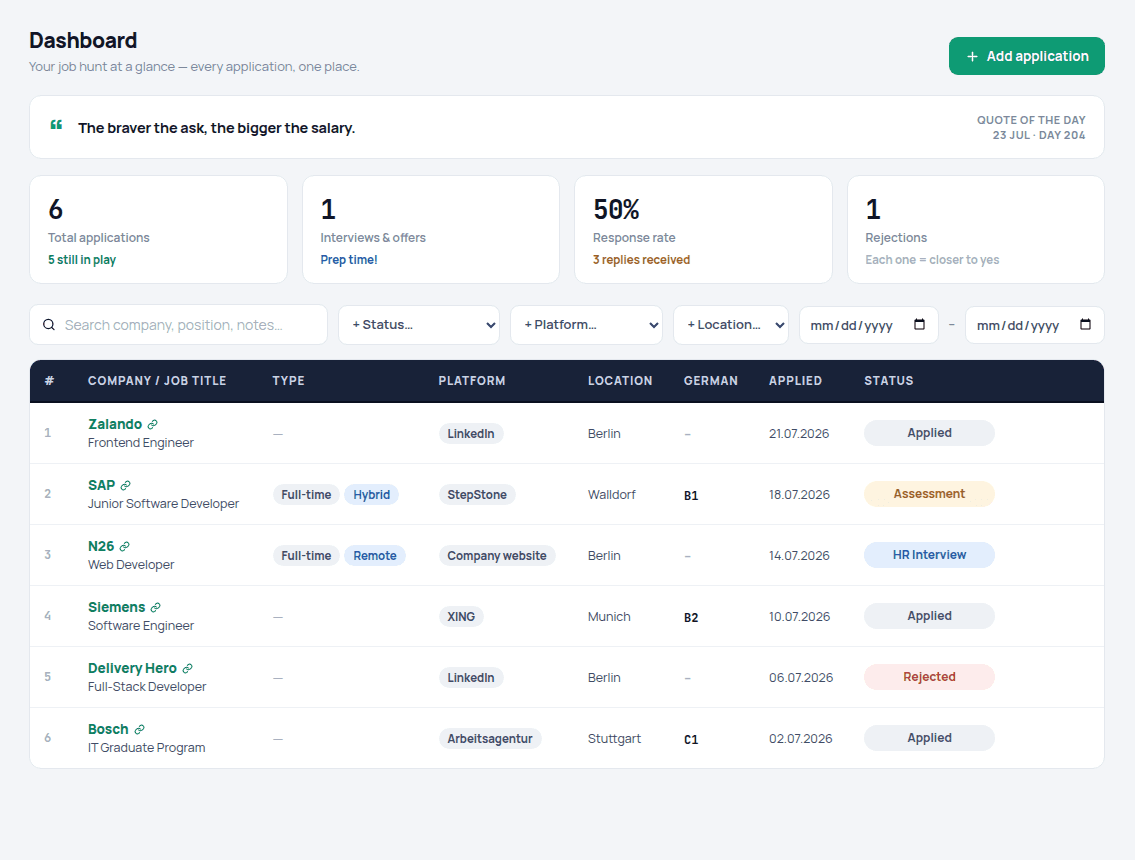
Task: Focus the search company input field
Action: pos(179,325)
